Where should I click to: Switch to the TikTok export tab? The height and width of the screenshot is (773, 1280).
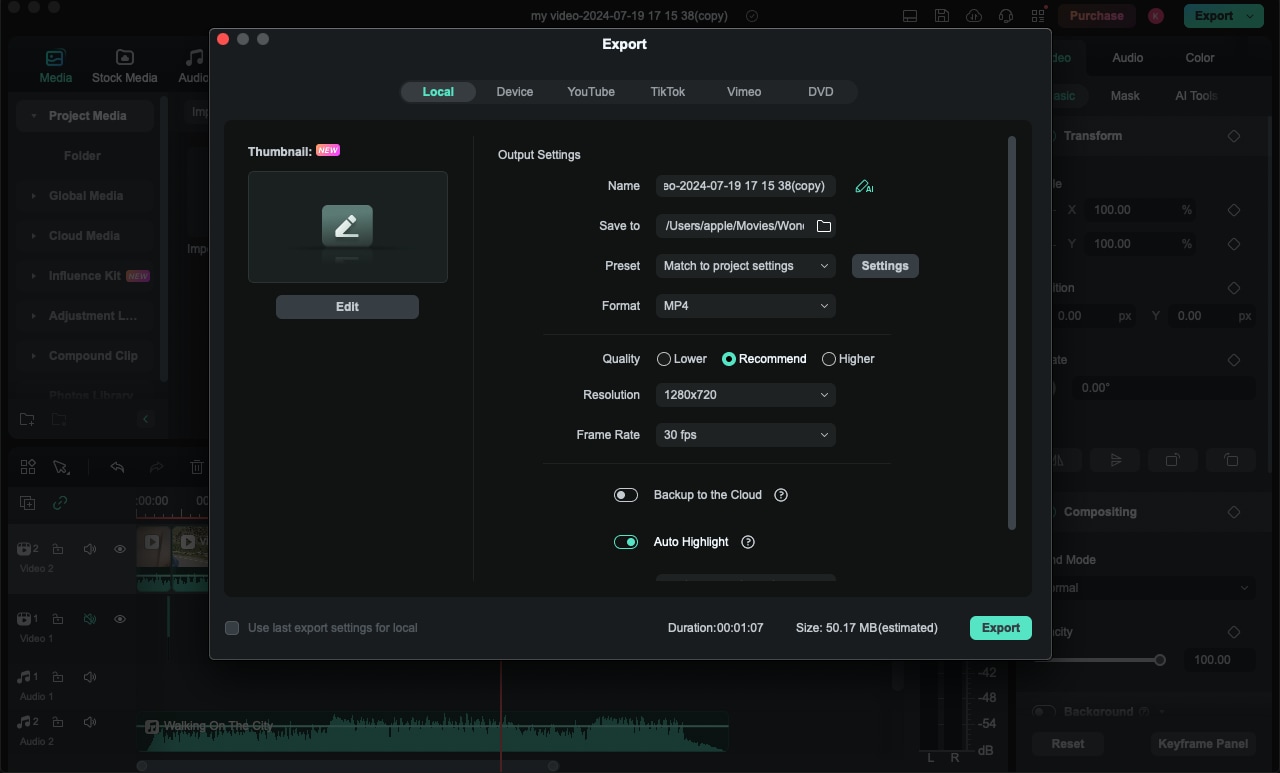click(x=668, y=92)
